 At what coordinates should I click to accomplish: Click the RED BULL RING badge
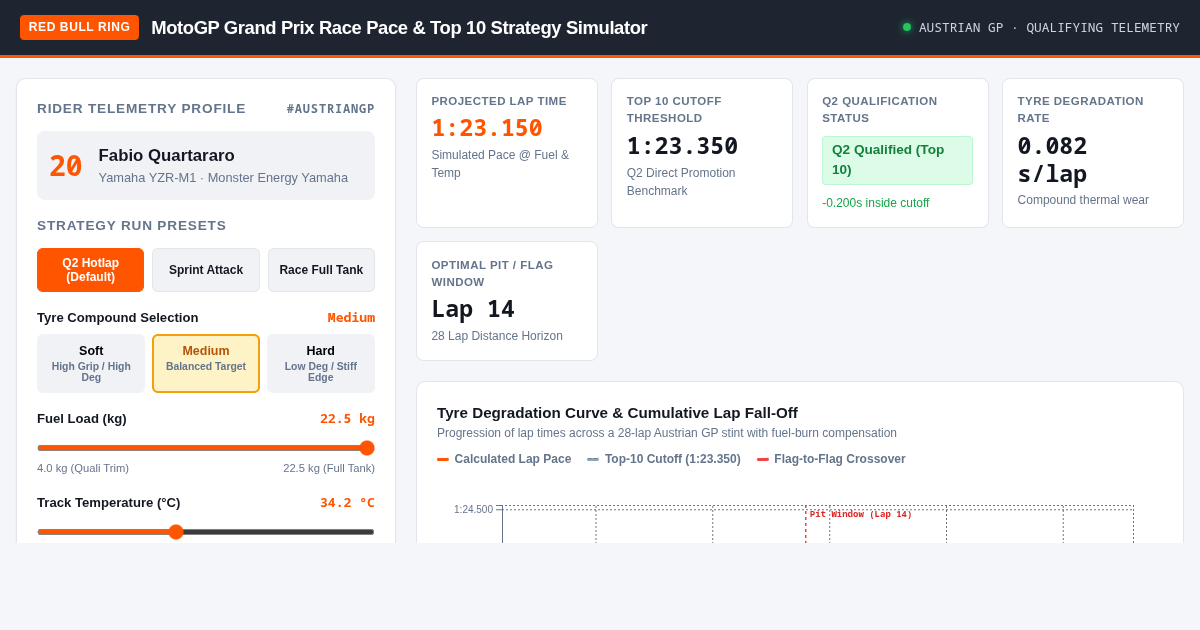[x=79, y=27]
